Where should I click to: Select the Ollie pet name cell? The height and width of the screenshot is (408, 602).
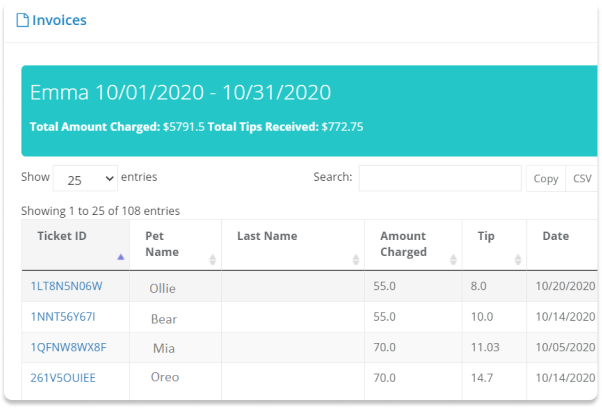coord(162,288)
